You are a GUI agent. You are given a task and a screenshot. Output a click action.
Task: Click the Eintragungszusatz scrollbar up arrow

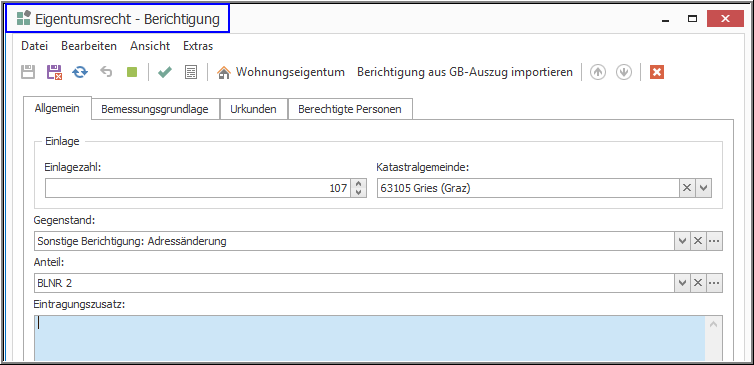tap(714, 324)
